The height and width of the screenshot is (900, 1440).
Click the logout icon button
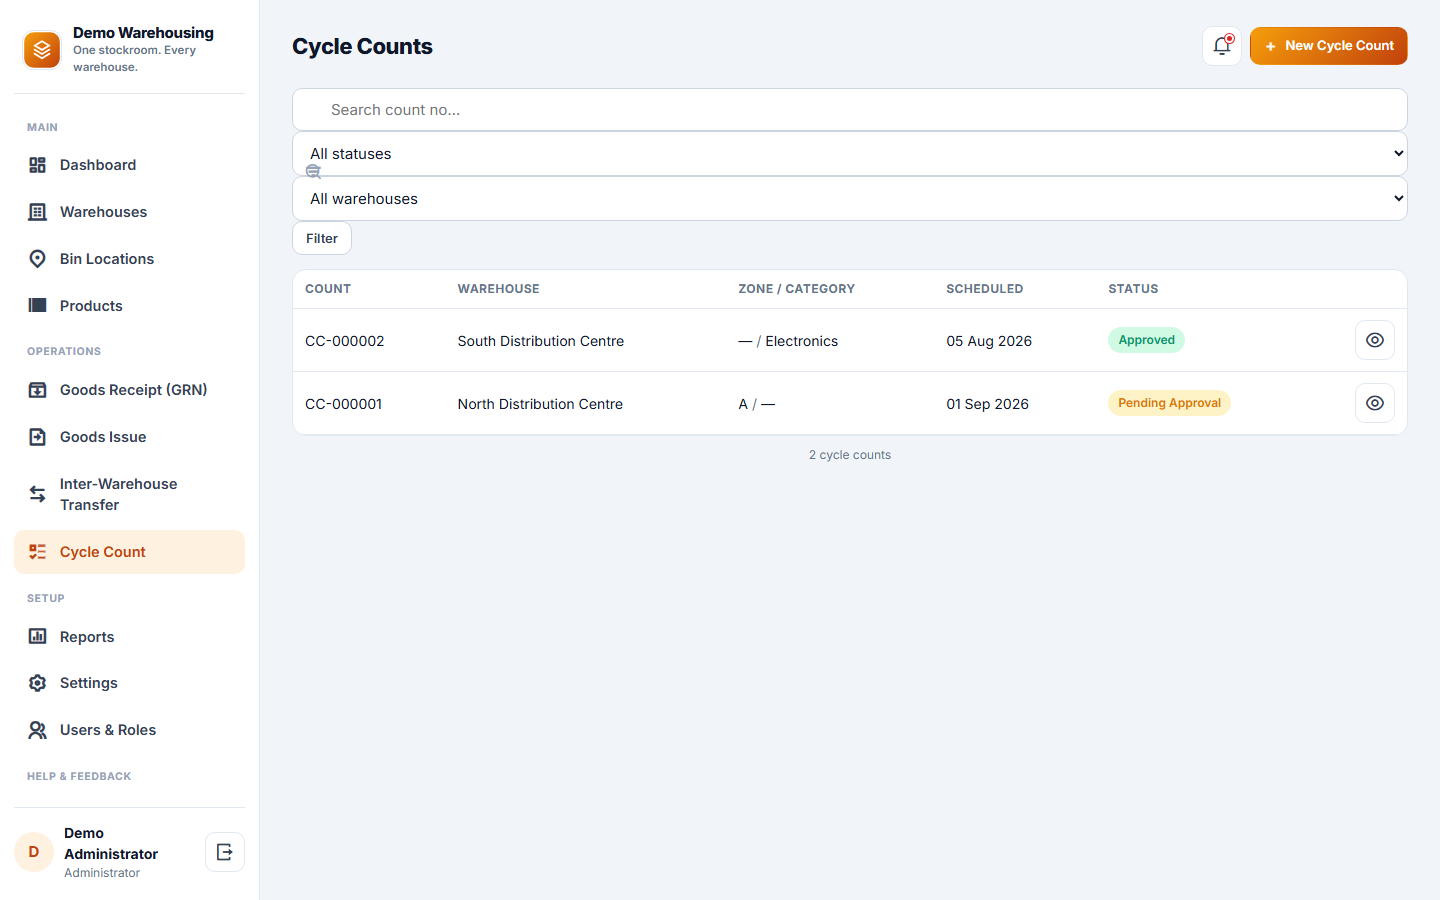point(225,852)
